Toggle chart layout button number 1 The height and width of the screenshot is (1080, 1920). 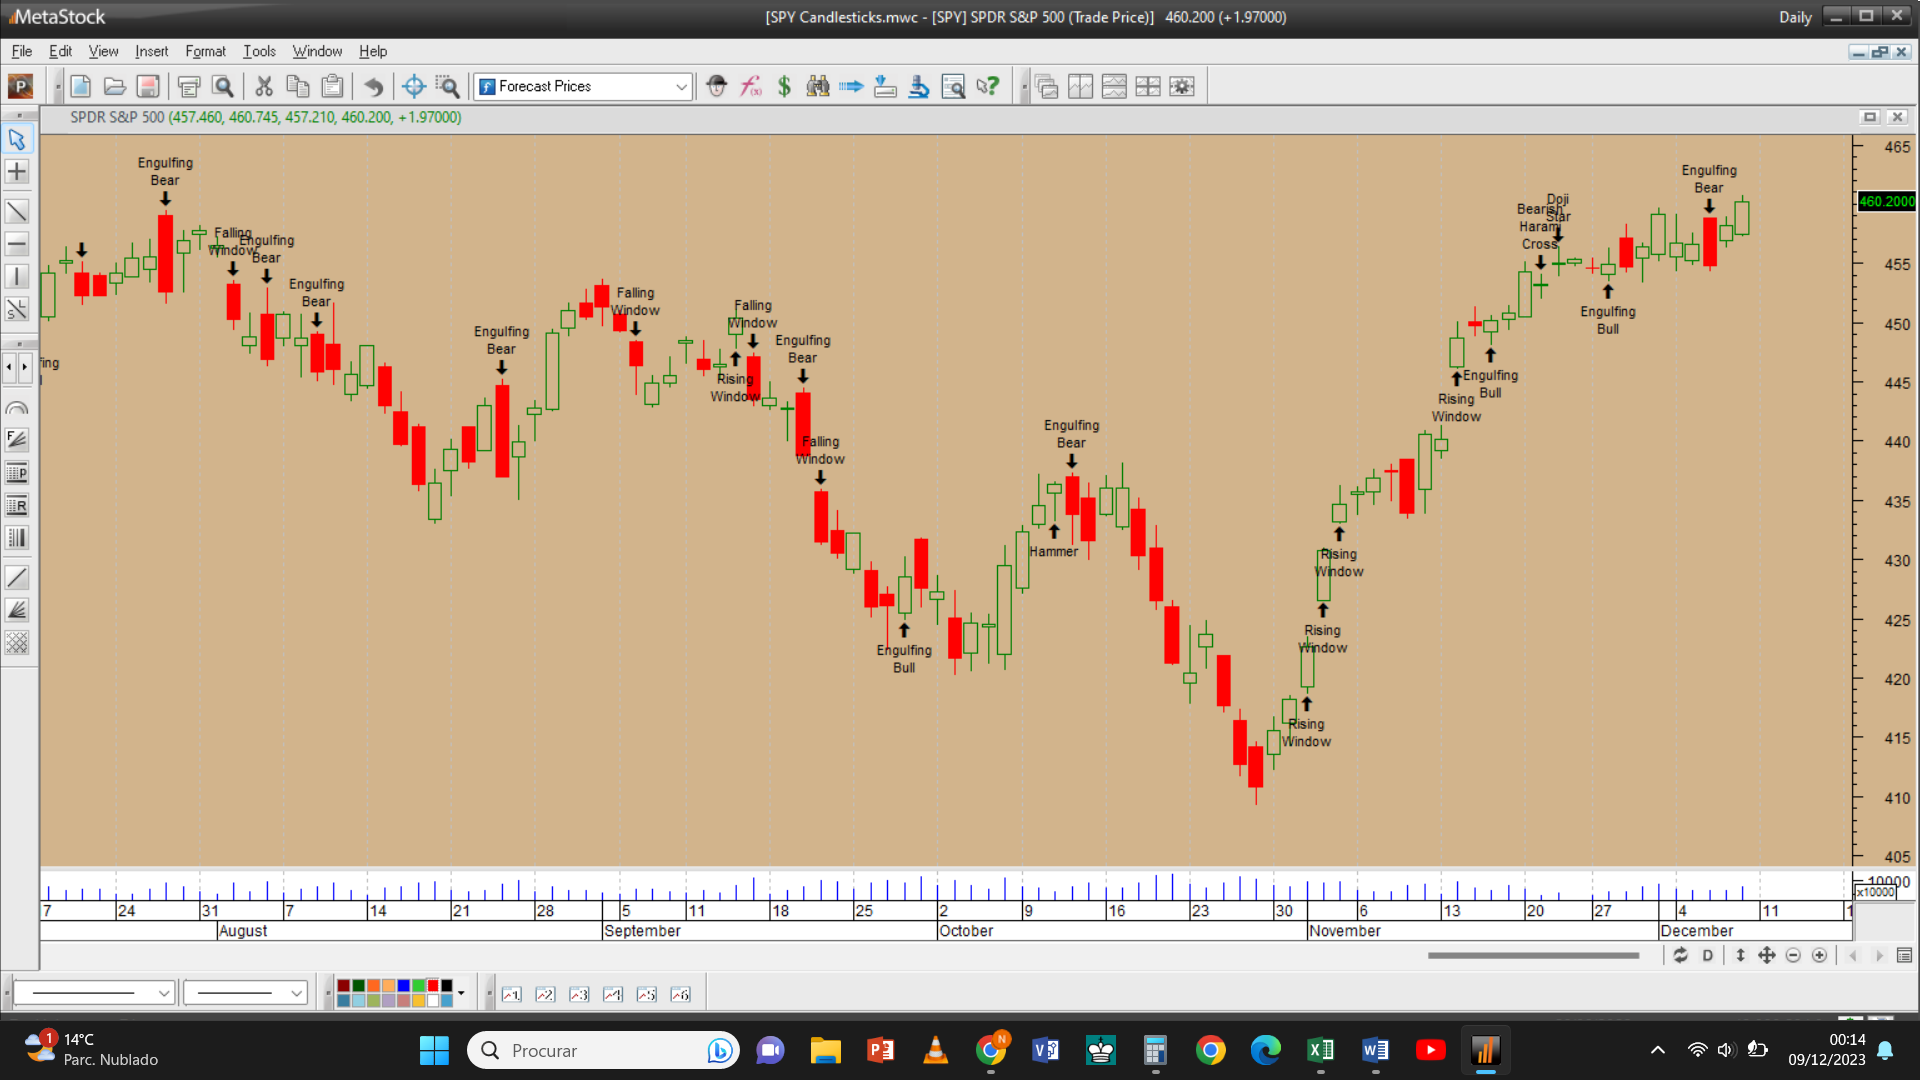[512, 994]
